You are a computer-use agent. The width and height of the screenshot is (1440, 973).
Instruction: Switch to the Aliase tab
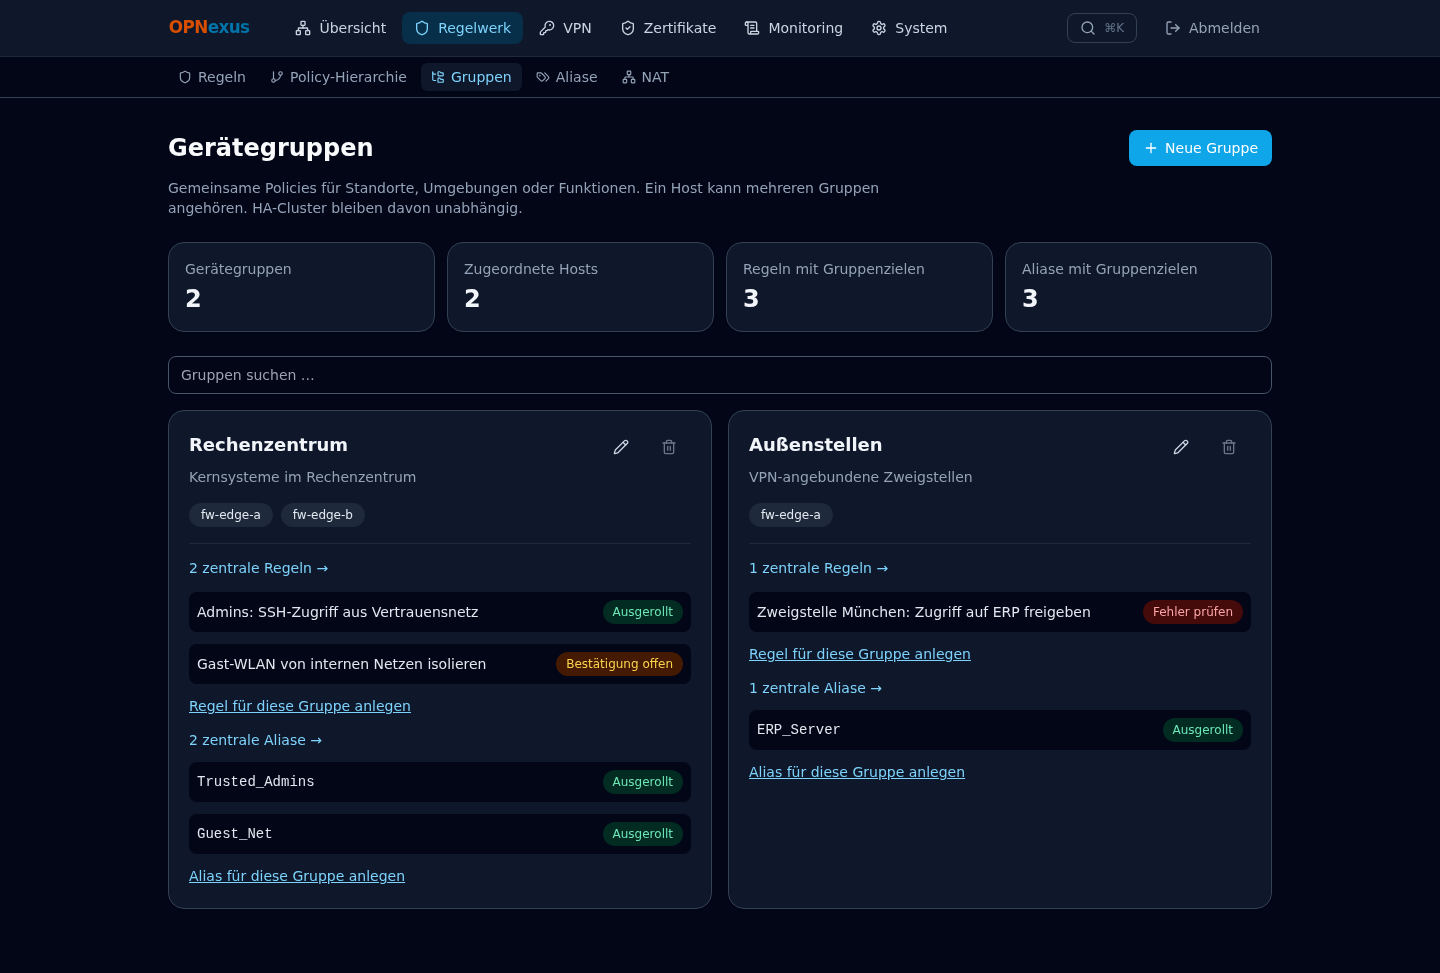(x=567, y=77)
